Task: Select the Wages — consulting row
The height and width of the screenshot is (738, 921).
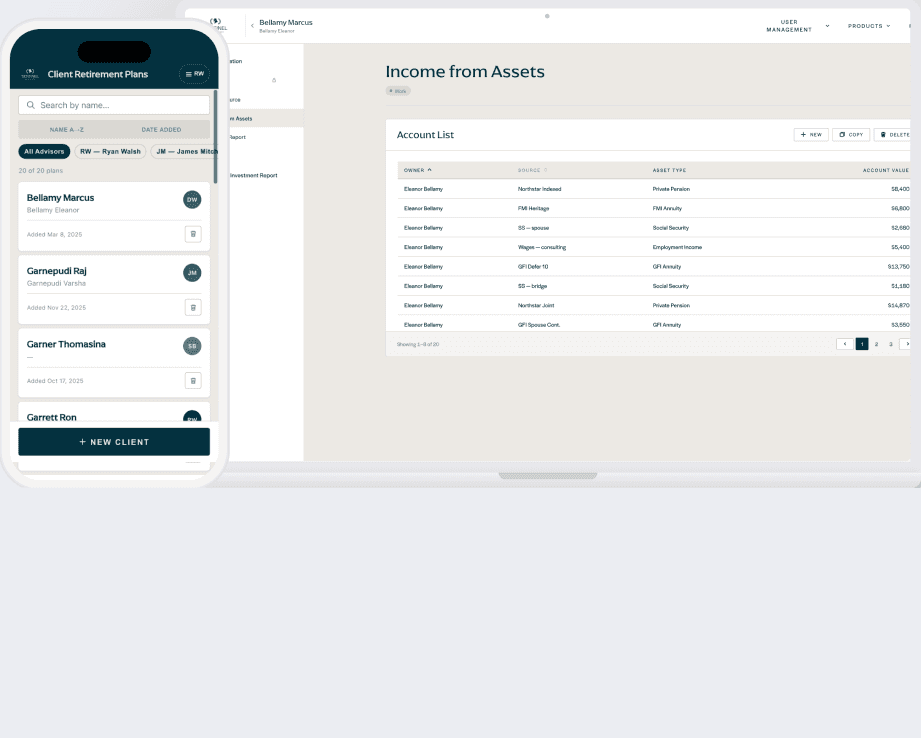Action: tap(654, 247)
